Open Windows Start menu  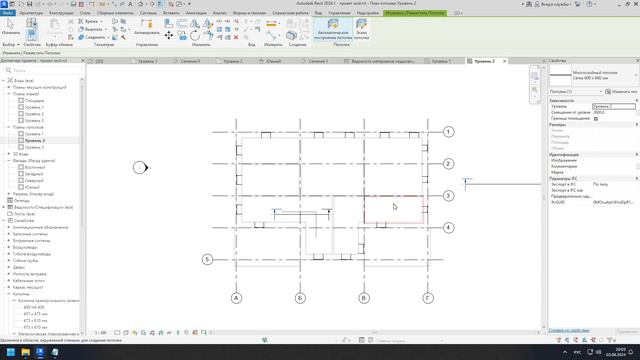11,352
